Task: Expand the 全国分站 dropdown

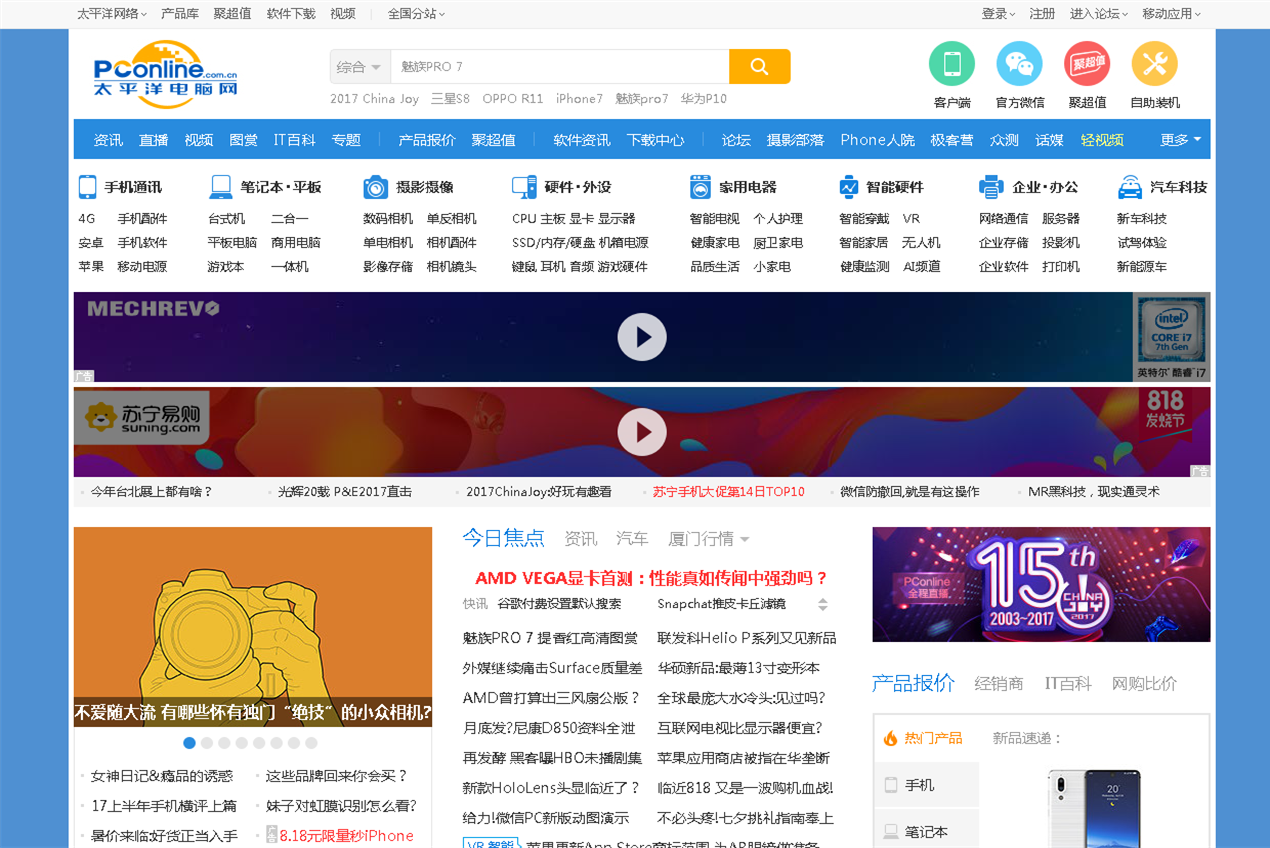Action: [416, 14]
